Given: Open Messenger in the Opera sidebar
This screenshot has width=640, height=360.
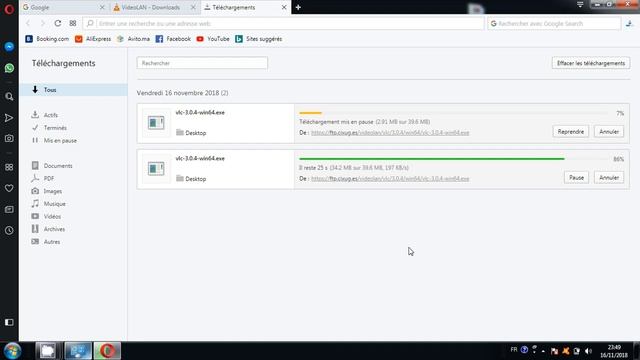Looking at the screenshot, I should coord(9,47).
